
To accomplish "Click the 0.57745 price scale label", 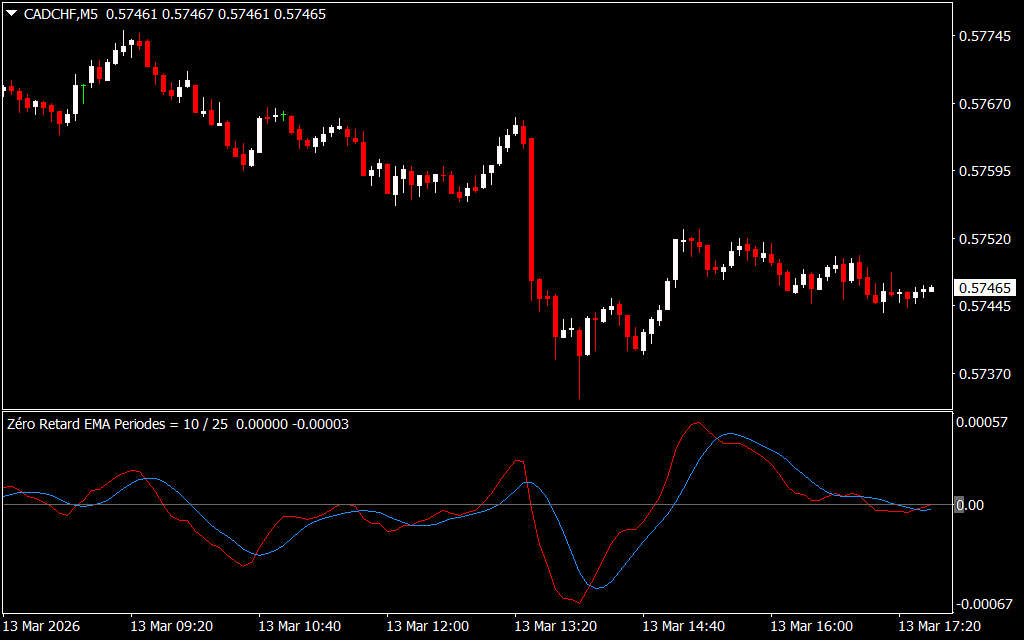I will (985, 37).
